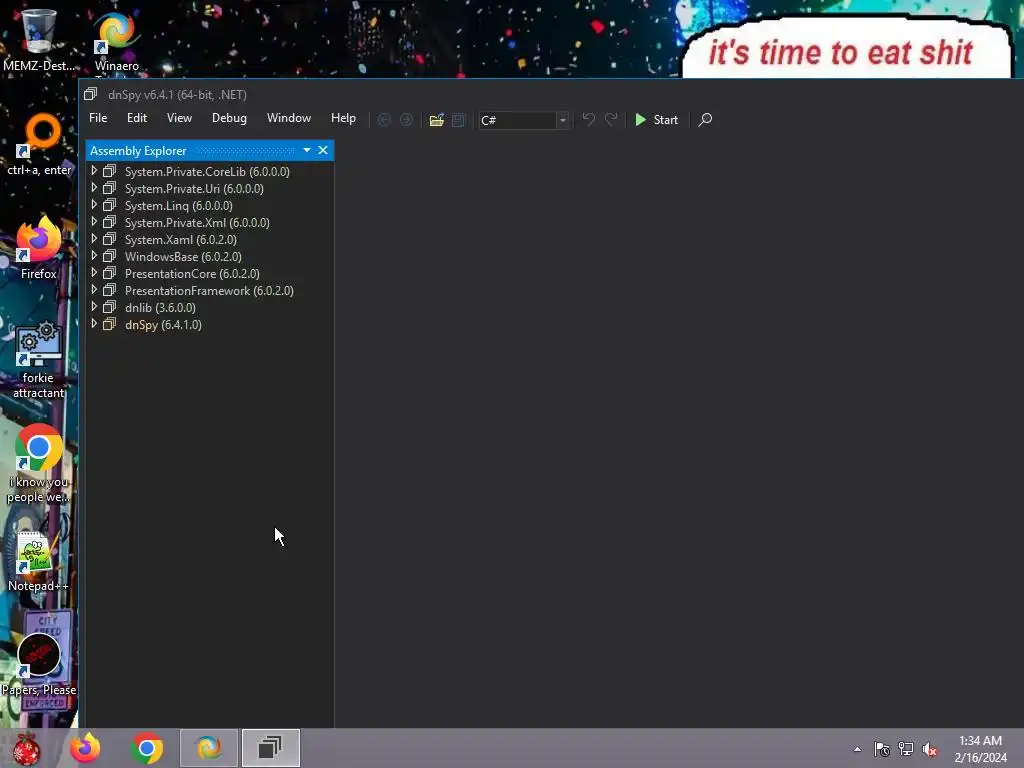
Task: Expand the PresentationFramework node
Action: (94, 289)
